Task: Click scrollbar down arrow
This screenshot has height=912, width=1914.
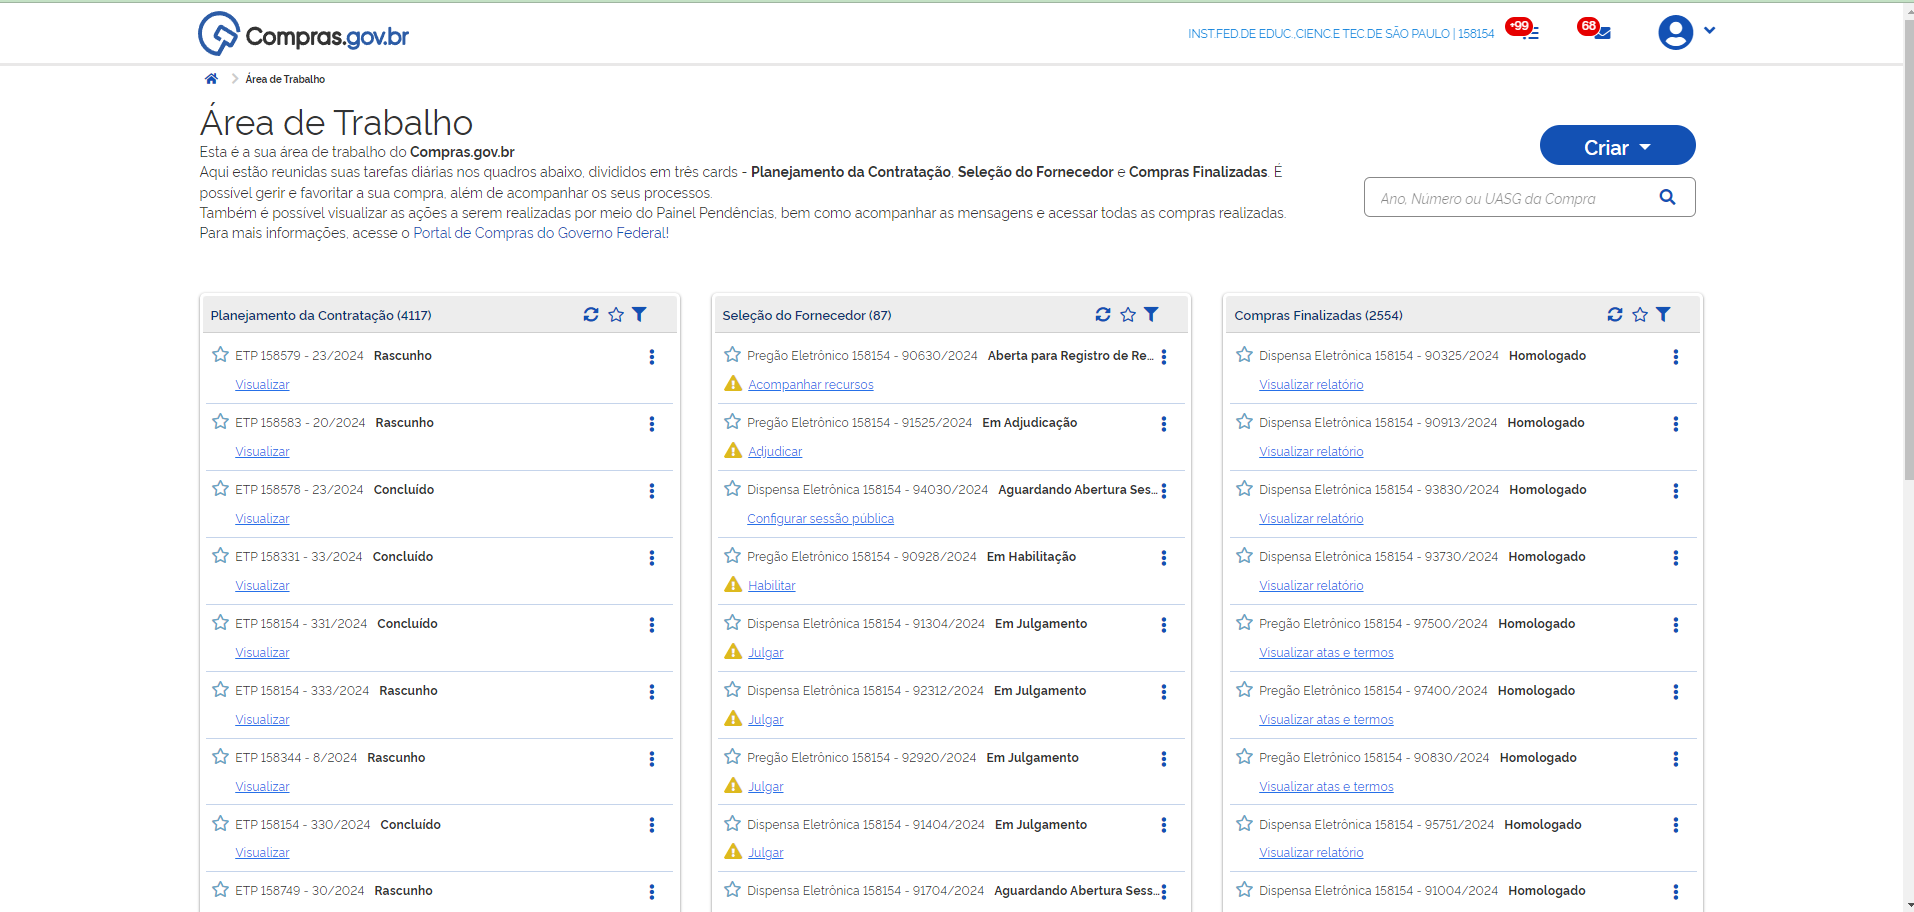Action: pyautogui.click(x=1908, y=905)
